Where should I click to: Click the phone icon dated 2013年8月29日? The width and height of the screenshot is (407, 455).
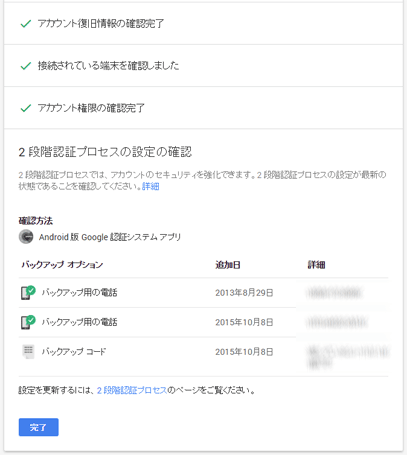pyautogui.click(x=28, y=293)
